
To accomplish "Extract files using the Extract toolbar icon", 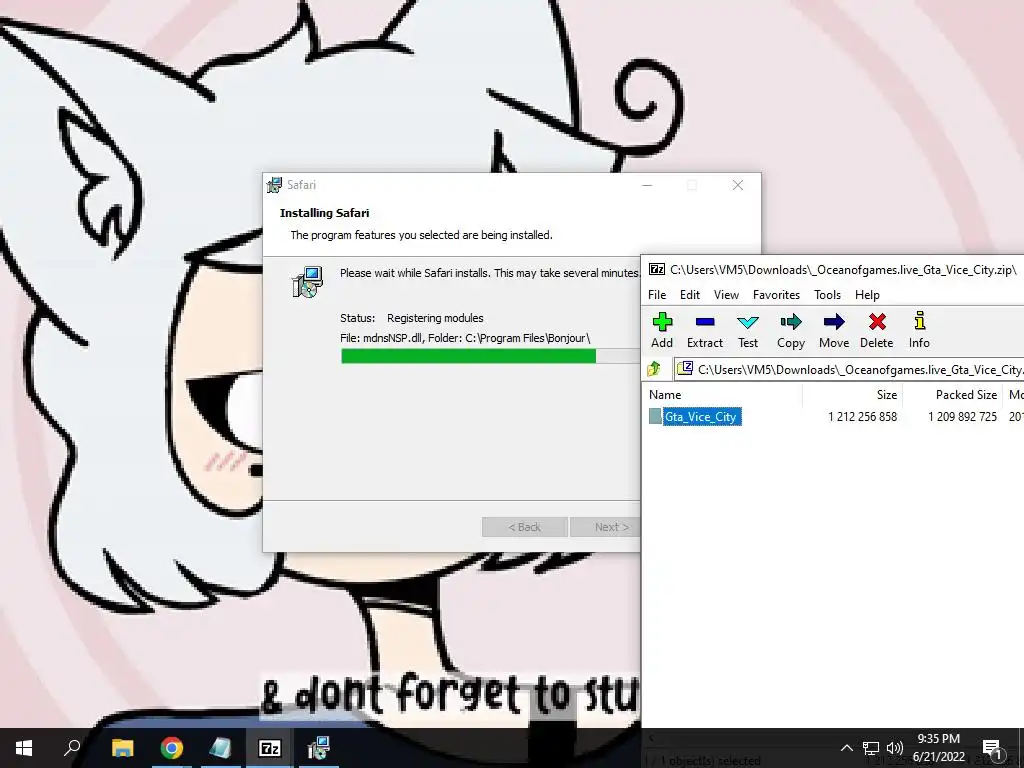I will [x=705, y=330].
